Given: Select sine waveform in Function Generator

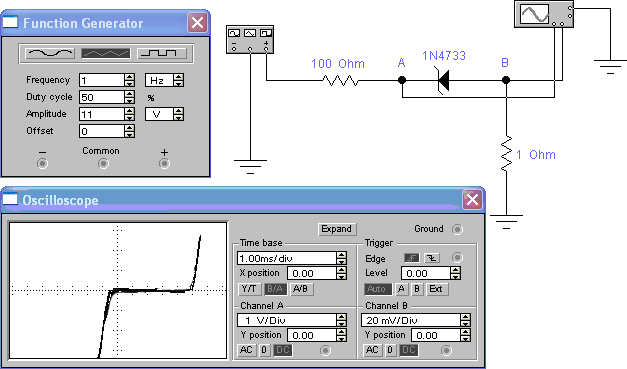Looking at the screenshot, I should point(50,53).
